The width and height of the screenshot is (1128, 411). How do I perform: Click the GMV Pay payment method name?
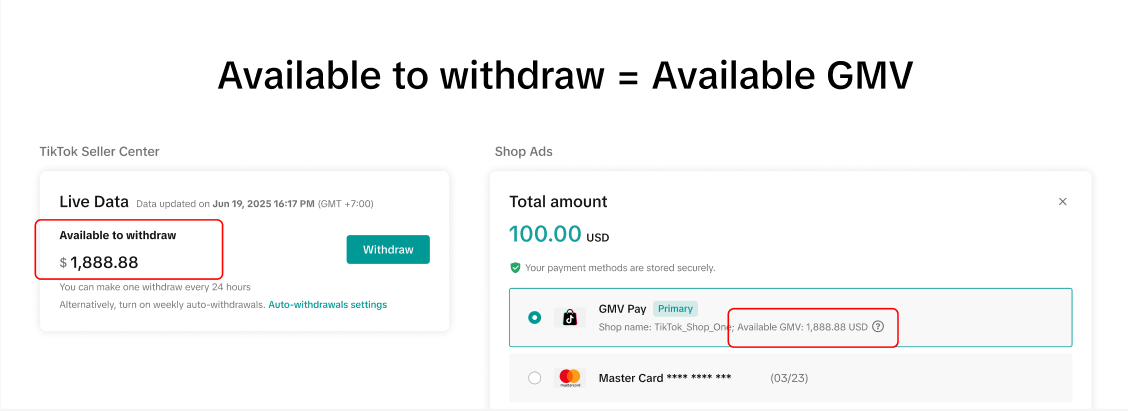(622, 309)
